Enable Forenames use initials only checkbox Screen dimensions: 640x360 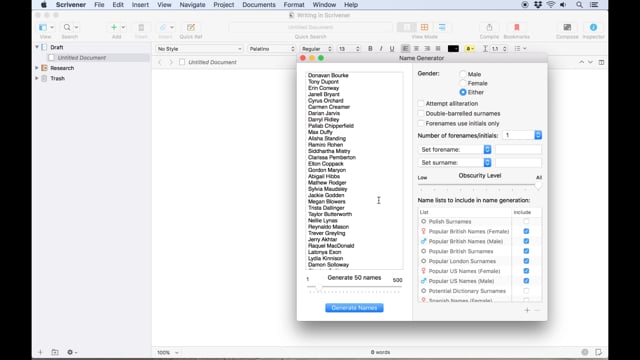pos(421,123)
